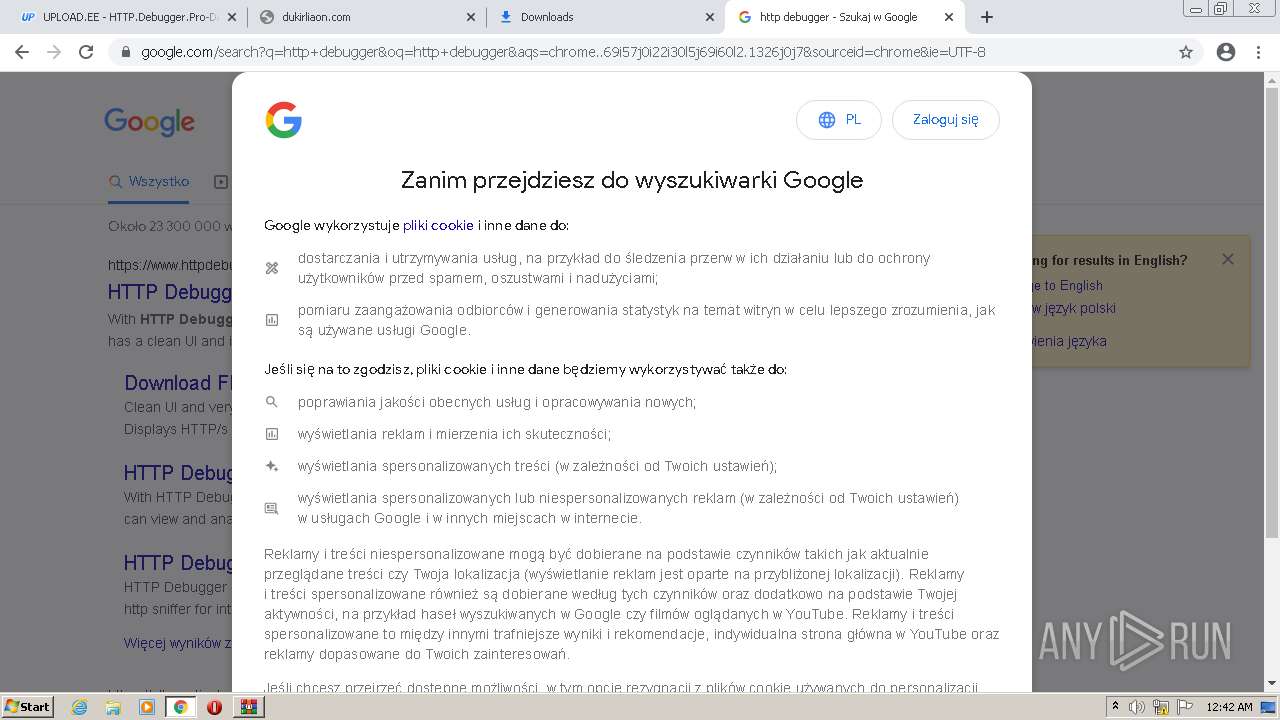Click the Zaloguj się button
The height and width of the screenshot is (720, 1280).
click(x=945, y=120)
